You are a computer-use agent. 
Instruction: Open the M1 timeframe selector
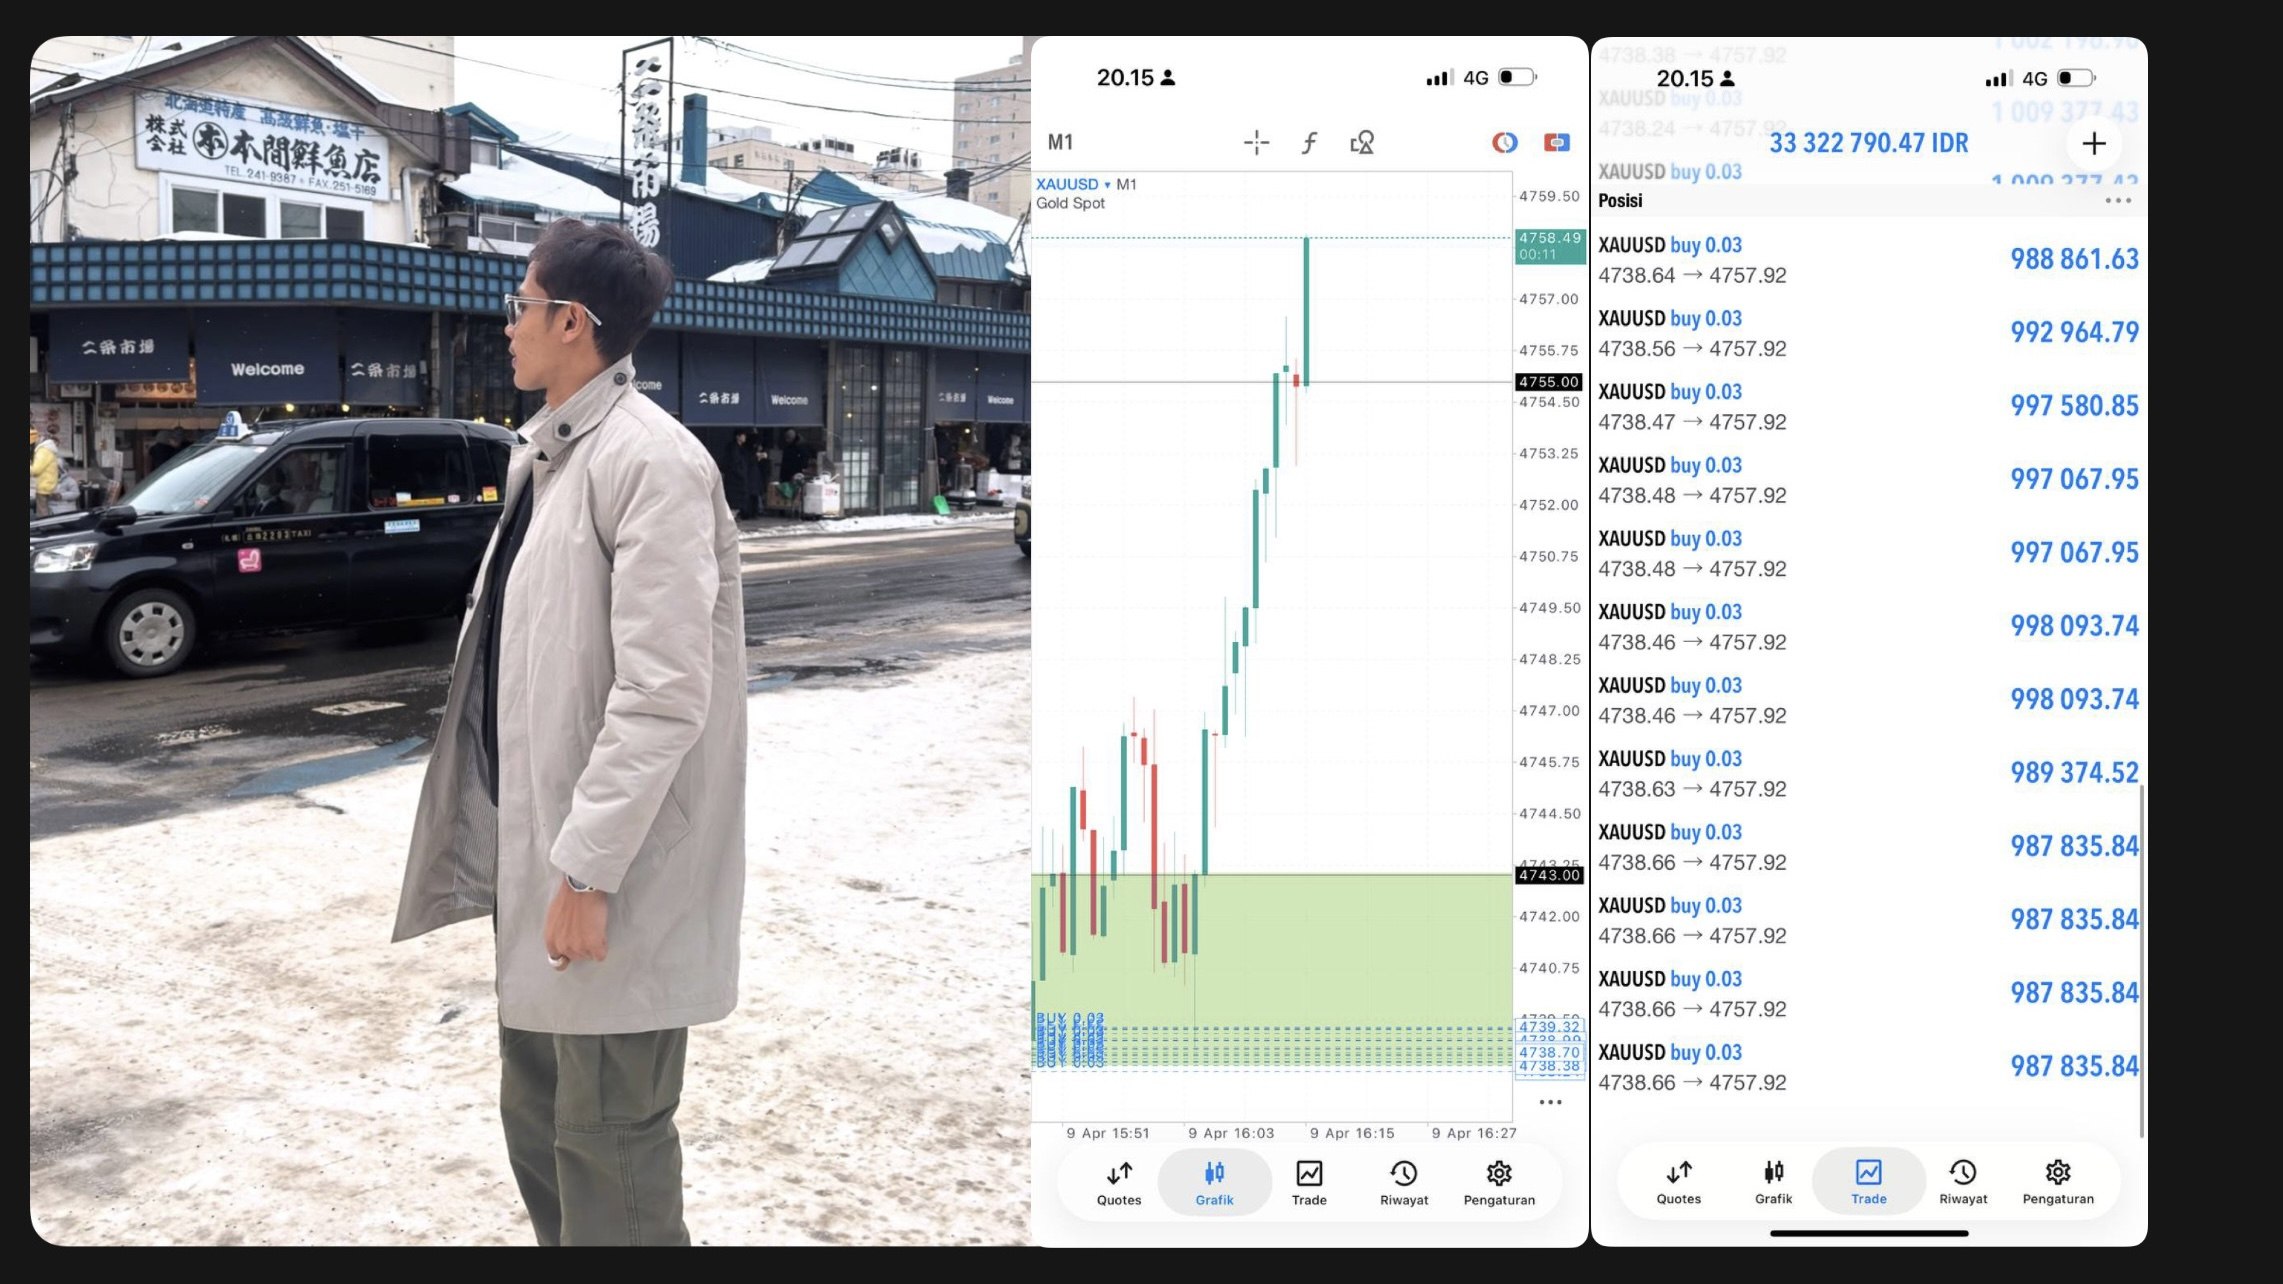[1060, 142]
